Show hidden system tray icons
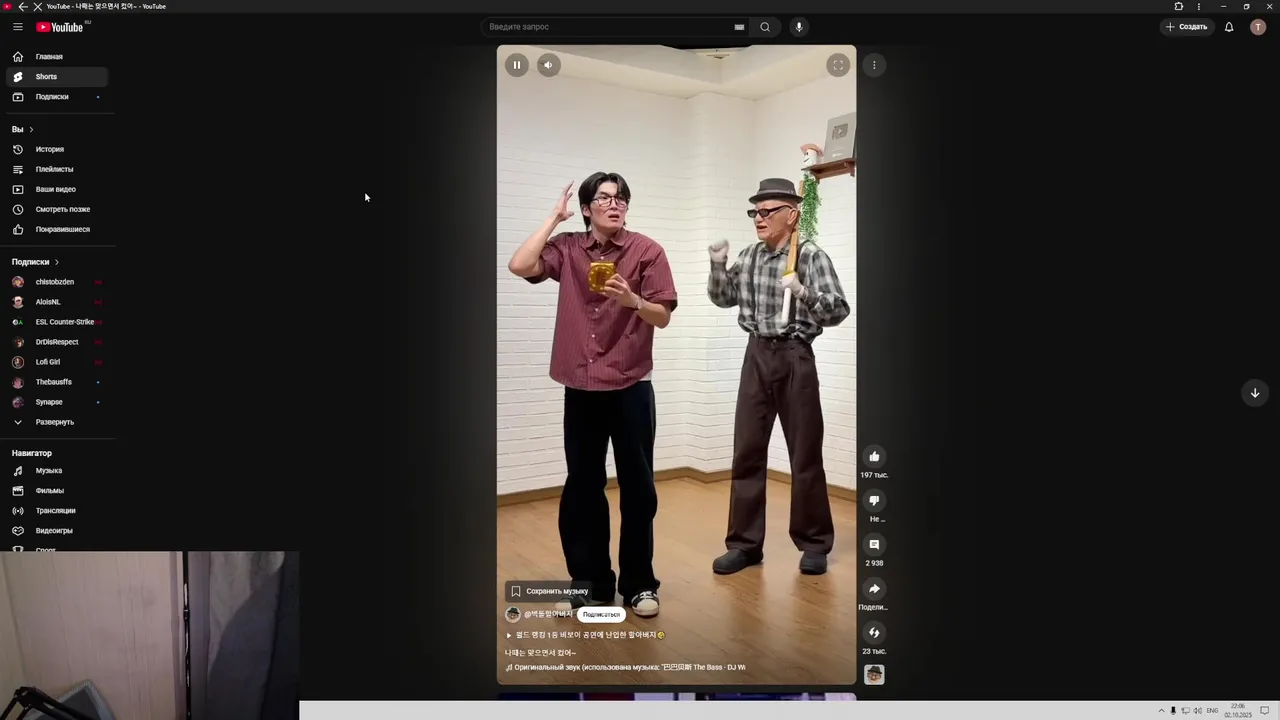The height and width of the screenshot is (720, 1280). [1161, 710]
